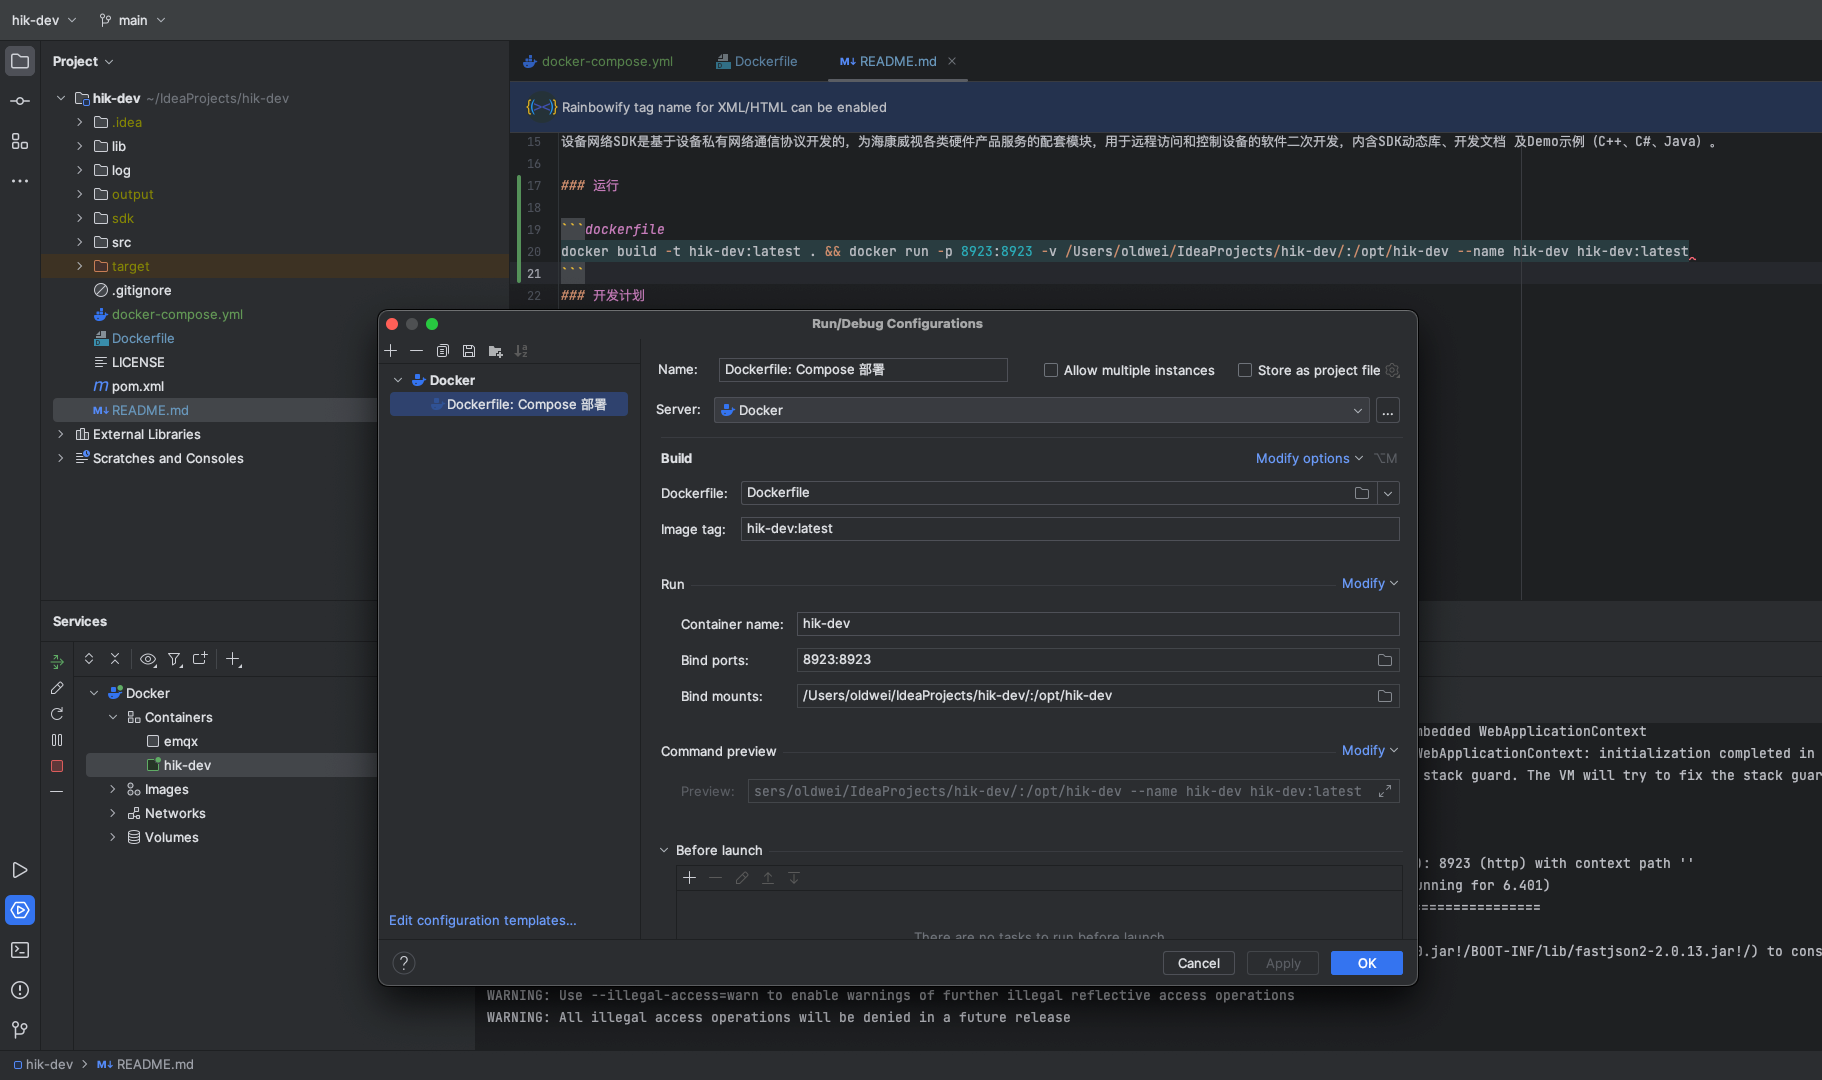Open the Project tool window icon

tap(20, 61)
